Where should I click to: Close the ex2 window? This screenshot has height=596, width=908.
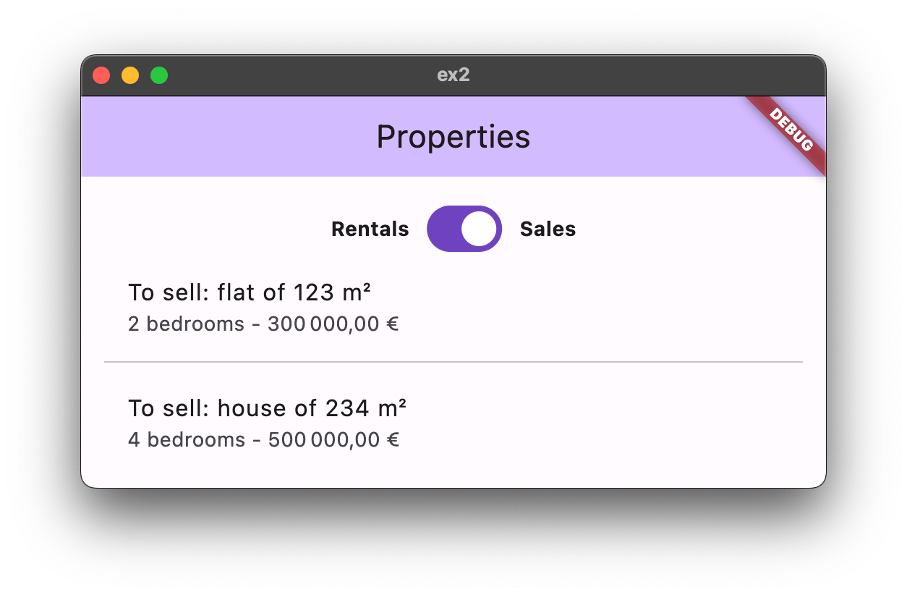tap(101, 75)
